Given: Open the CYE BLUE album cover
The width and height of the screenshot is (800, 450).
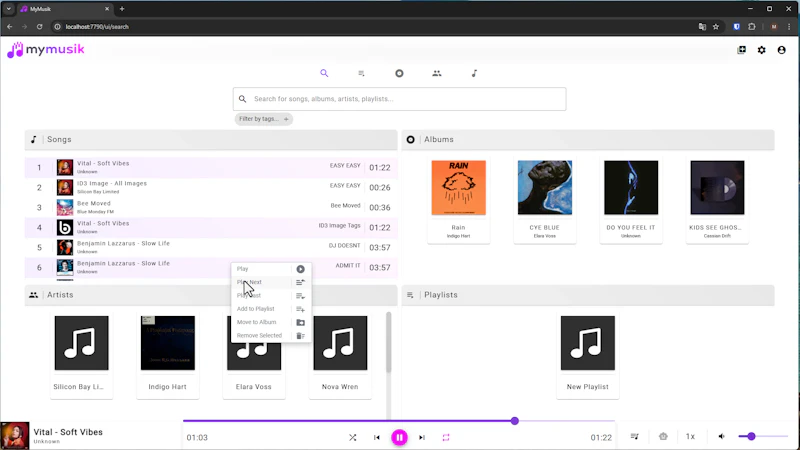Looking at the screenshot, I should pyautogui.click(x=544, y=188).
